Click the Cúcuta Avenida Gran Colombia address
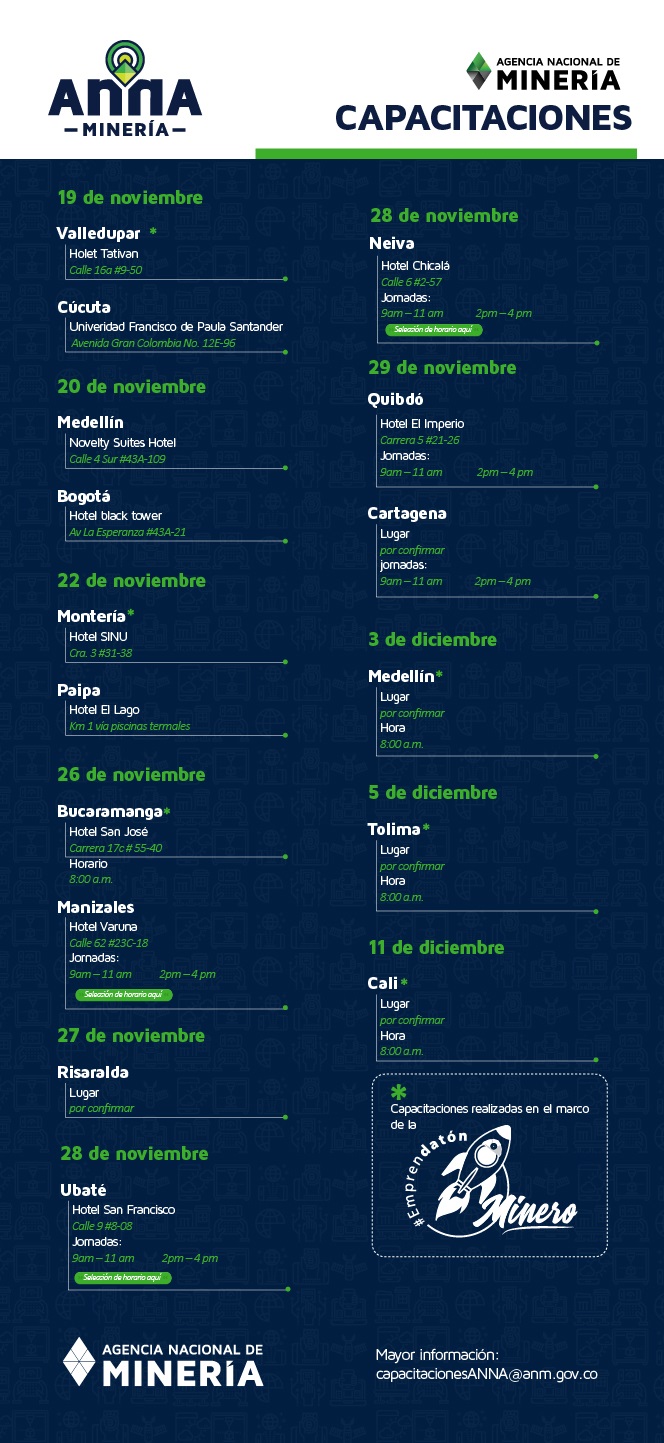 (153, 343)
